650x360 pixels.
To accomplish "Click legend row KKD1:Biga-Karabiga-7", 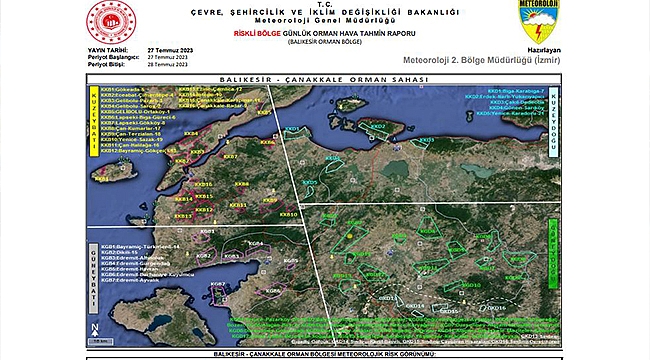I will coord(515,91).
